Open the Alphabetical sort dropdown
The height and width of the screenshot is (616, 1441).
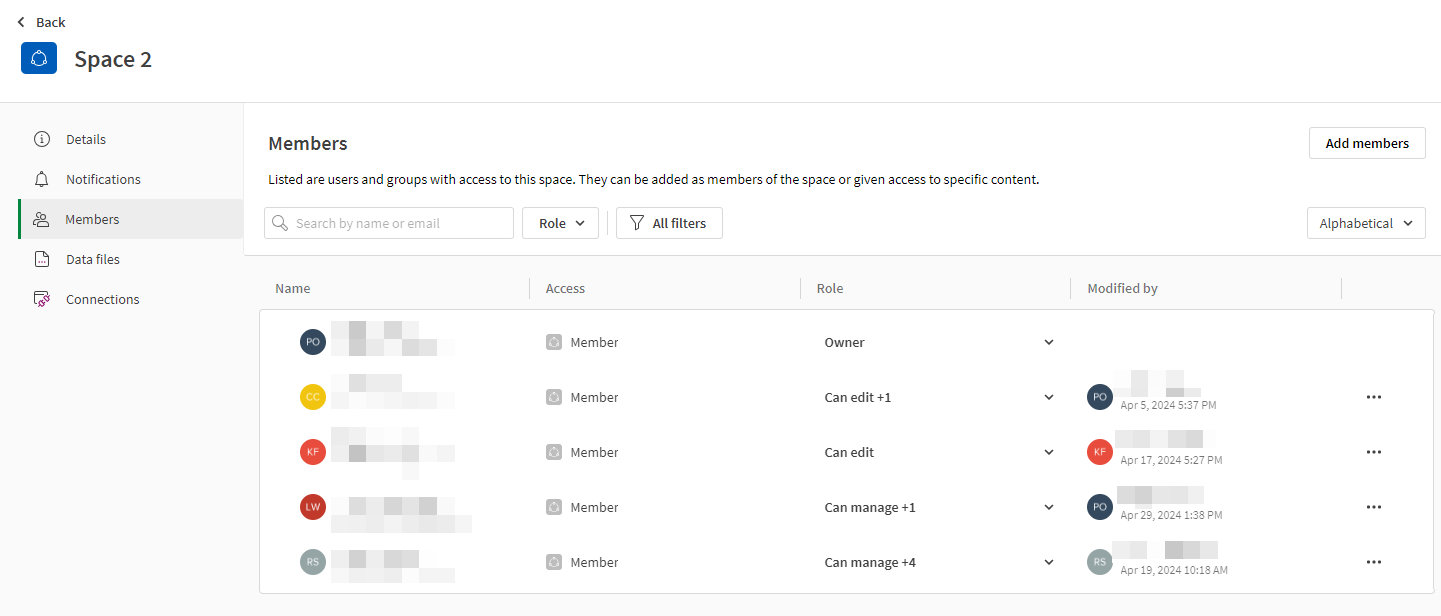(1366, 223)
